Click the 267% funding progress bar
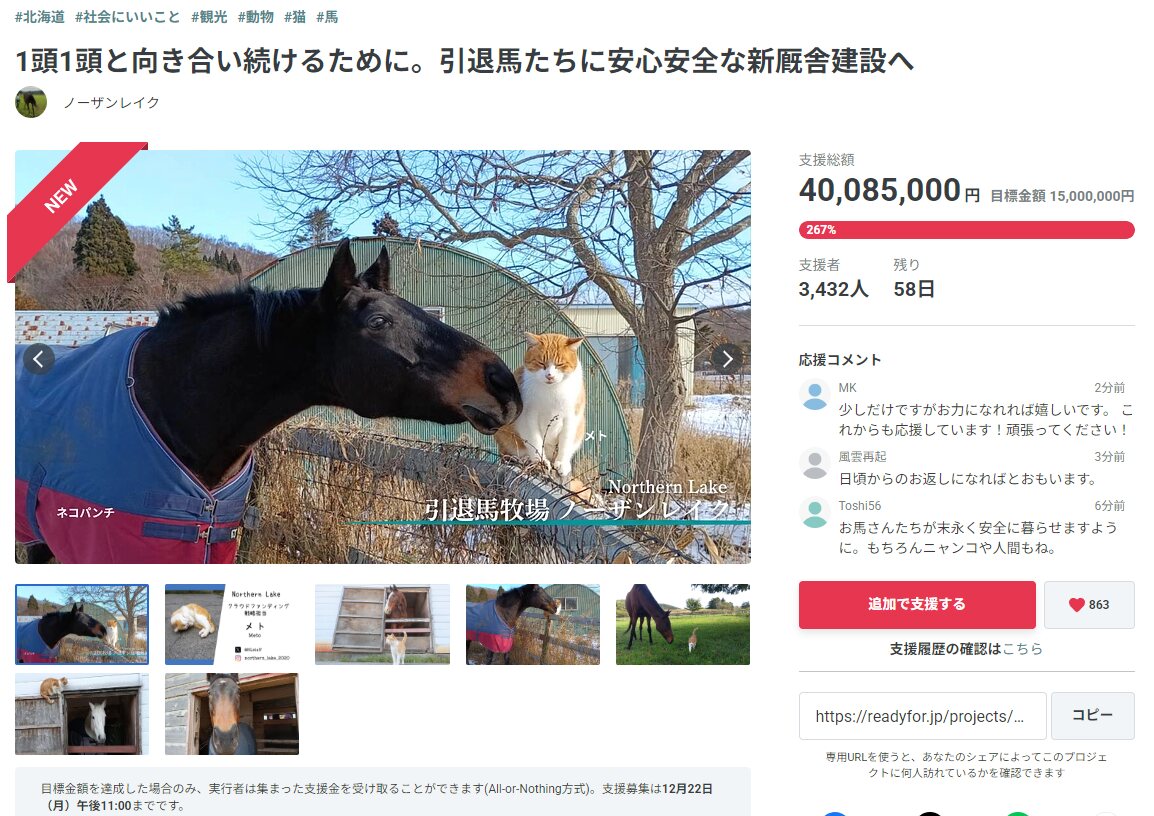The width and height of the screenshot is (1154, 816). (x=966, y=230)
